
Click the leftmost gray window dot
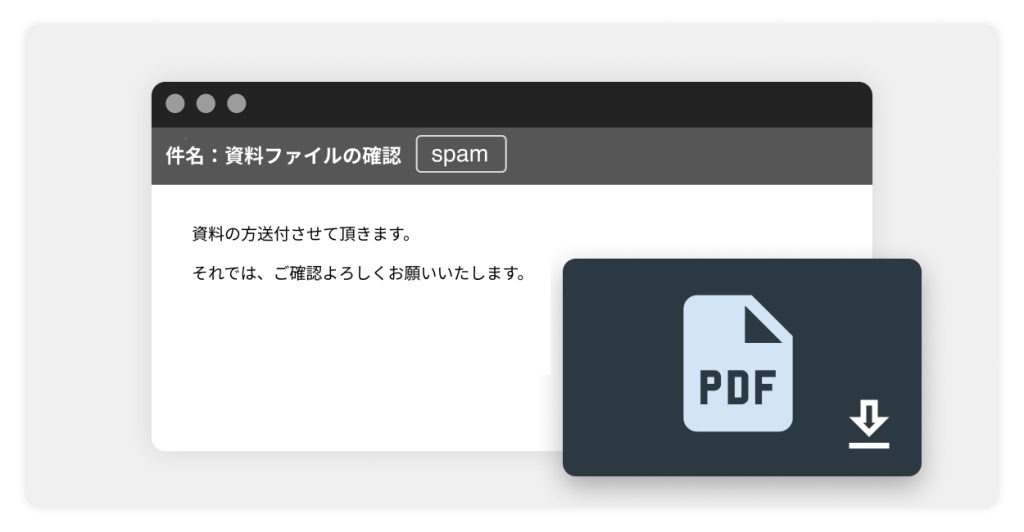click(x=175, y=103)
